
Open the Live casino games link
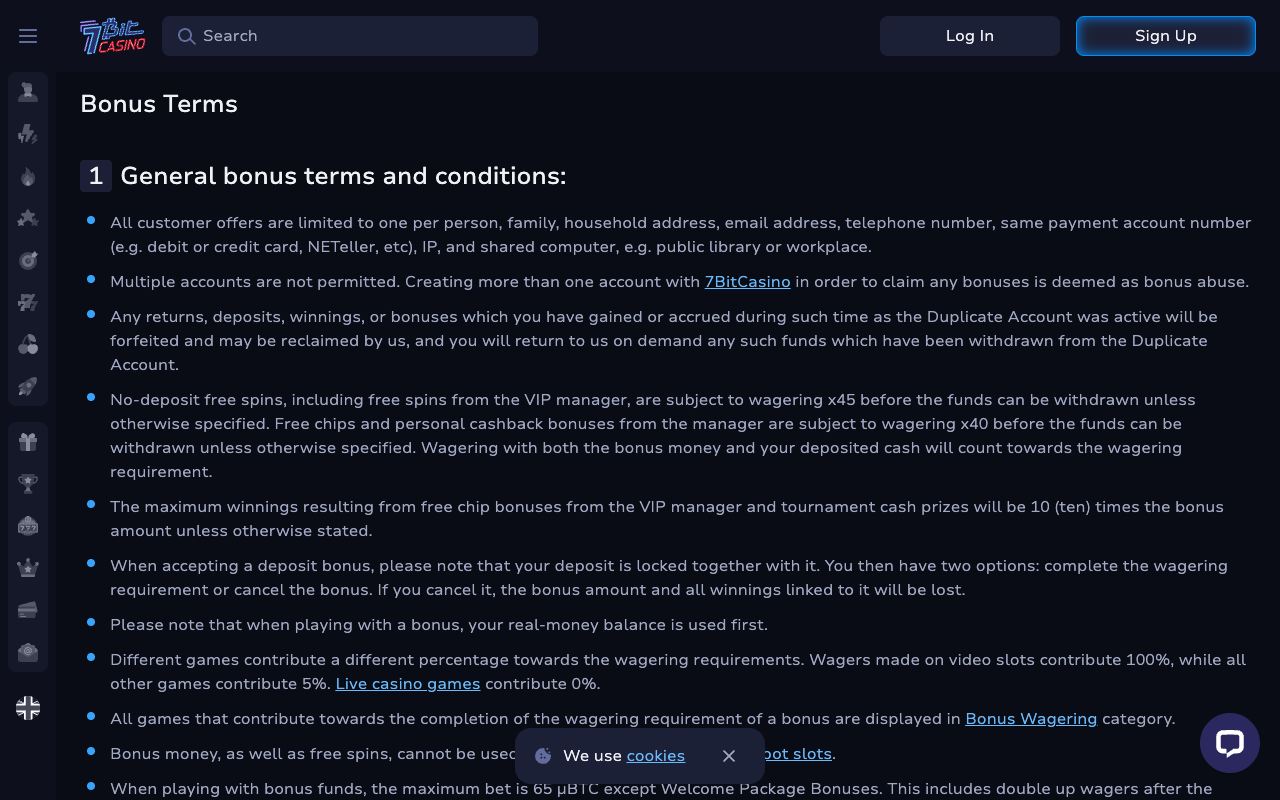click(x=408, y=684)
